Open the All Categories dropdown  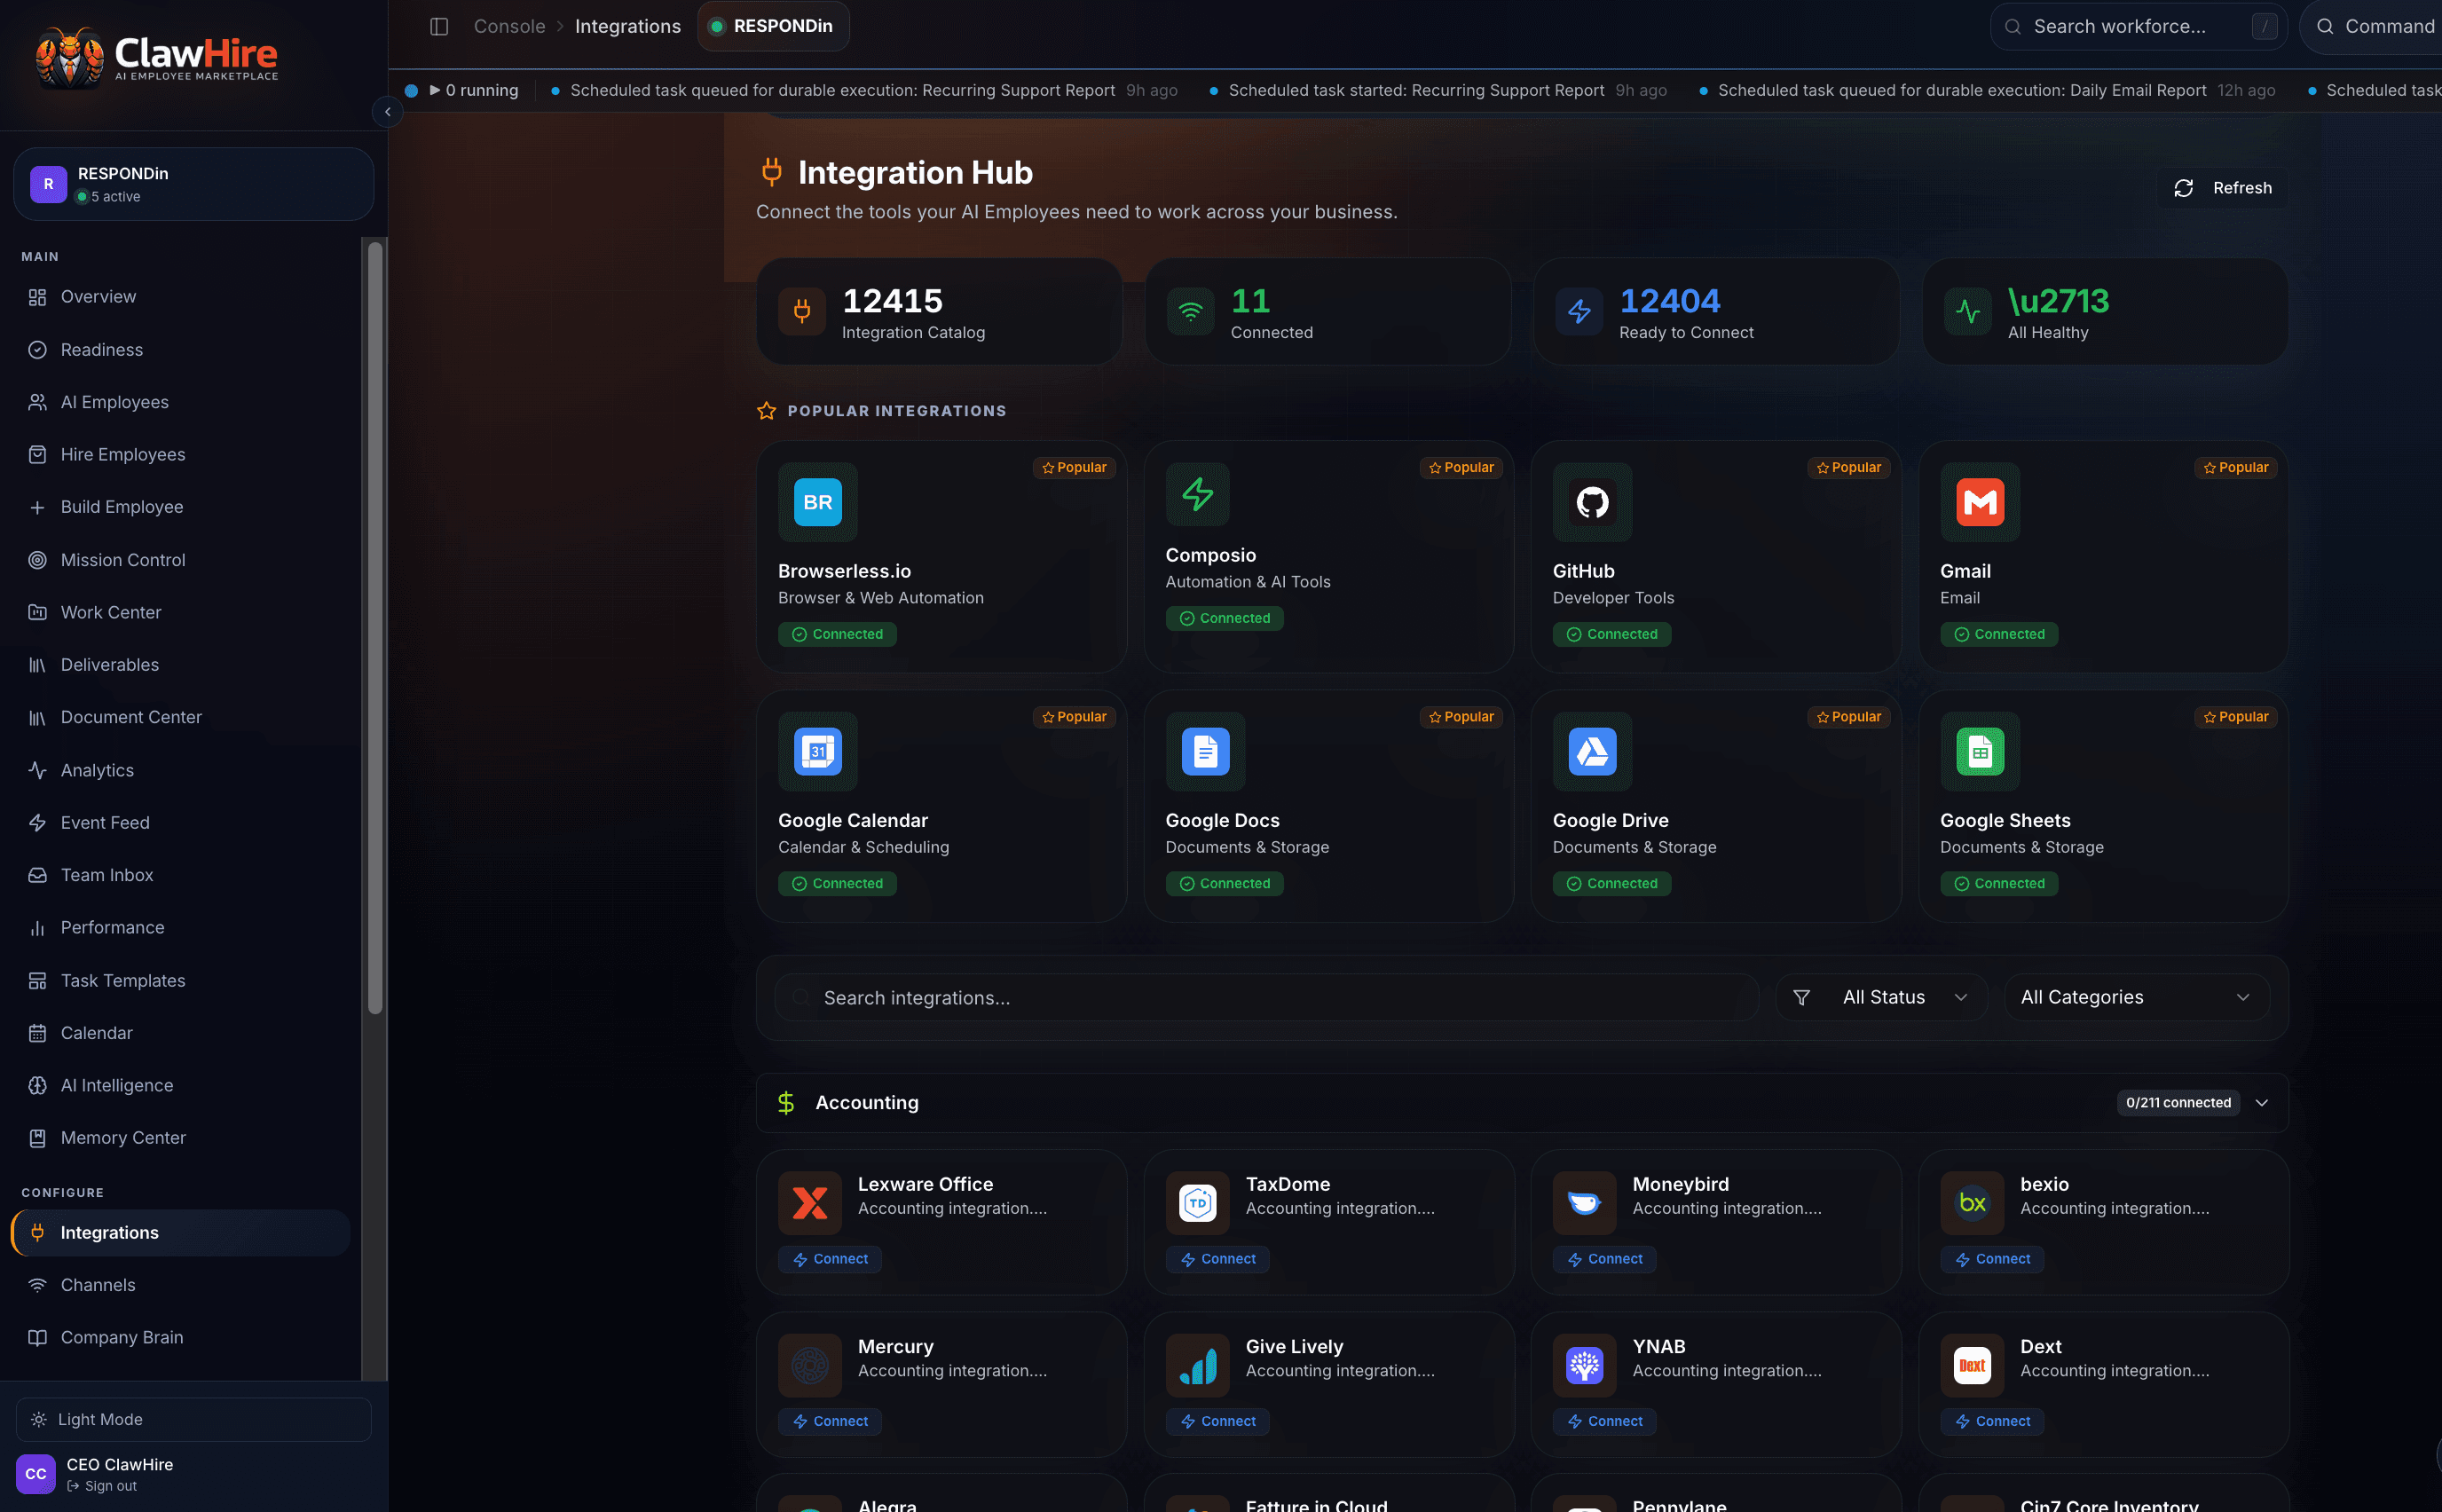point(2136,997)
